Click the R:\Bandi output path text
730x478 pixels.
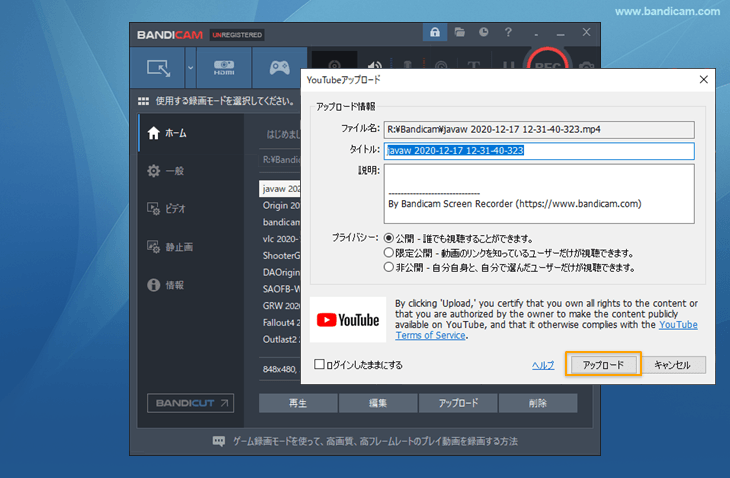click(x=281, y=160)
